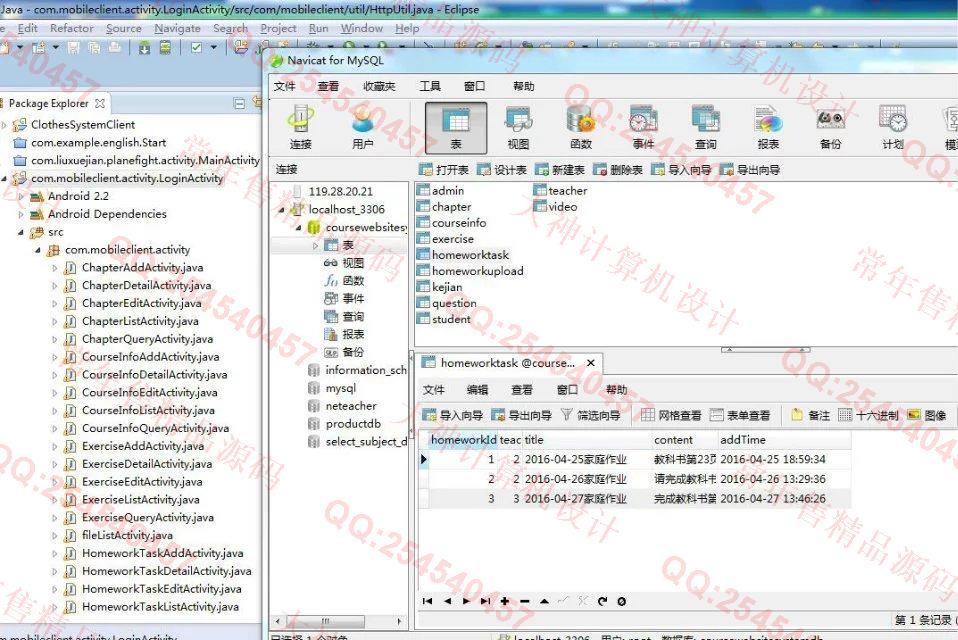Click 备注 (Memo) toolbar button
958x640 pixels.
click(811, 415)
